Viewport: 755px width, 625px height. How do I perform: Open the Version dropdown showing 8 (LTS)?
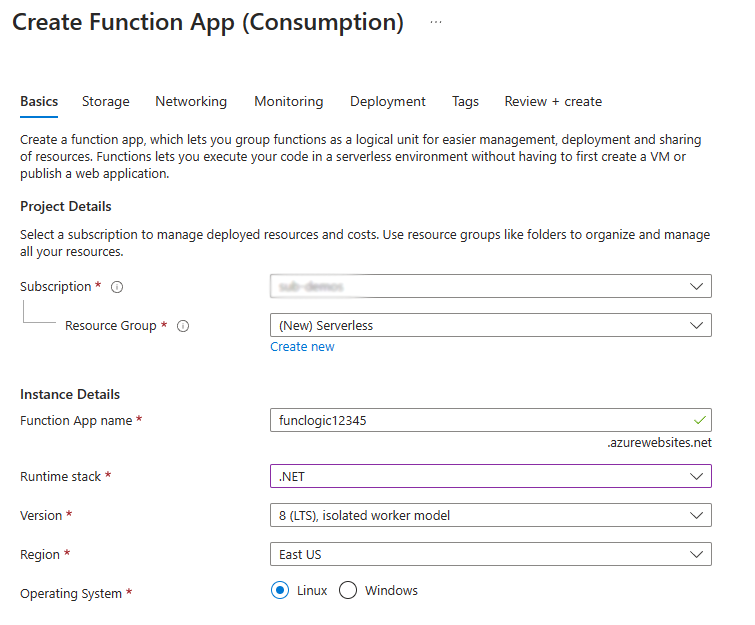point(491,515)
